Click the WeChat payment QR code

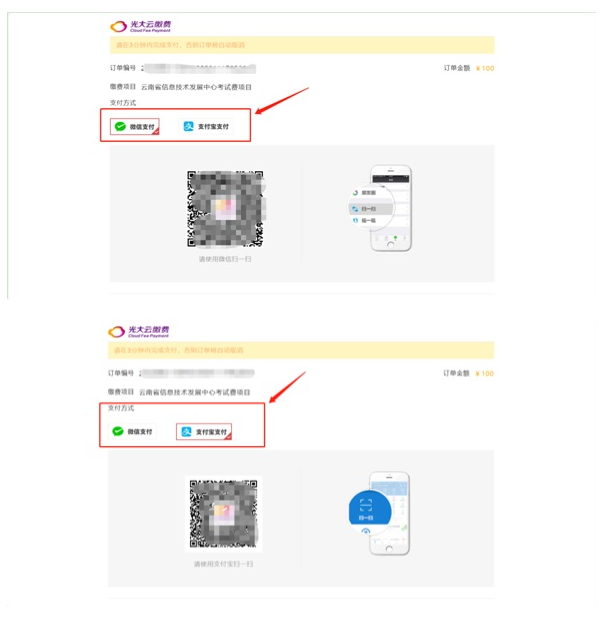225,209
